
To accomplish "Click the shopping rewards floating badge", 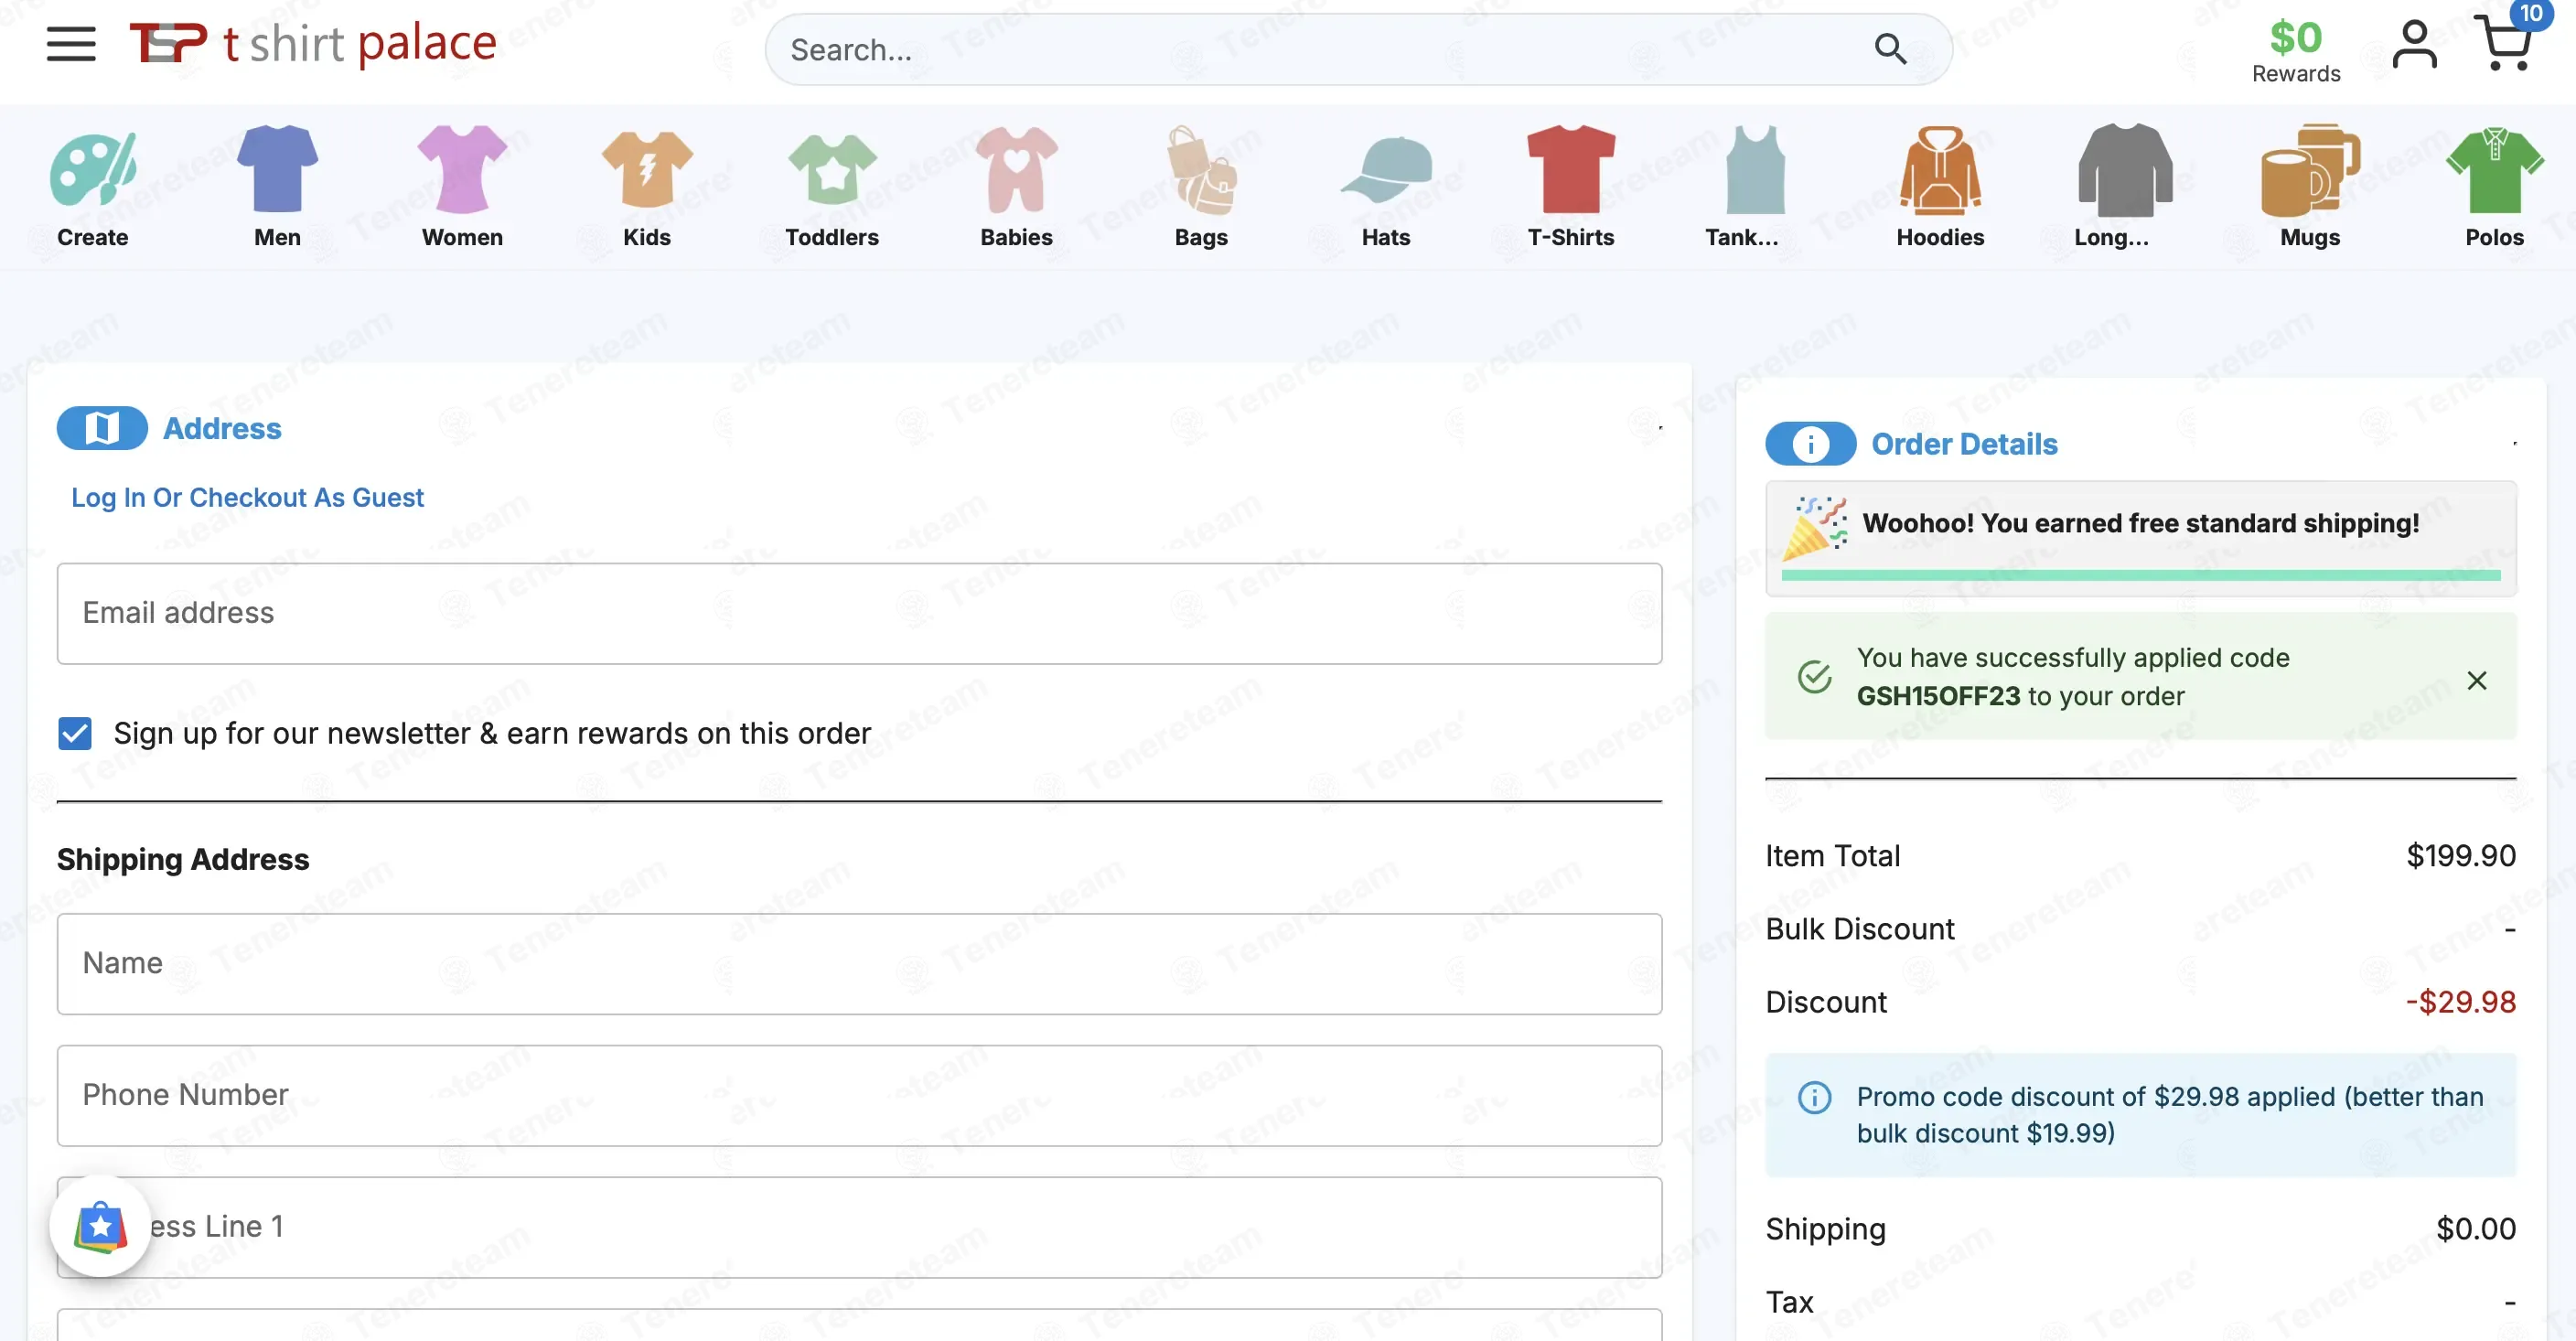I will [x=100, y=1227].
